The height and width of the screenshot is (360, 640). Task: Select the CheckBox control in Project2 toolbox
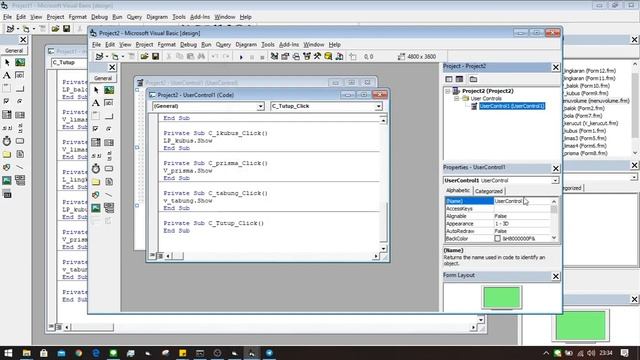click(x=96, y=129)
